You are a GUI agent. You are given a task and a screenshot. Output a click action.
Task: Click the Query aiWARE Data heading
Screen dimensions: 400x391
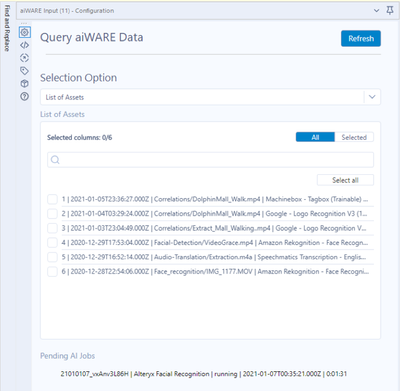point(92,37)
